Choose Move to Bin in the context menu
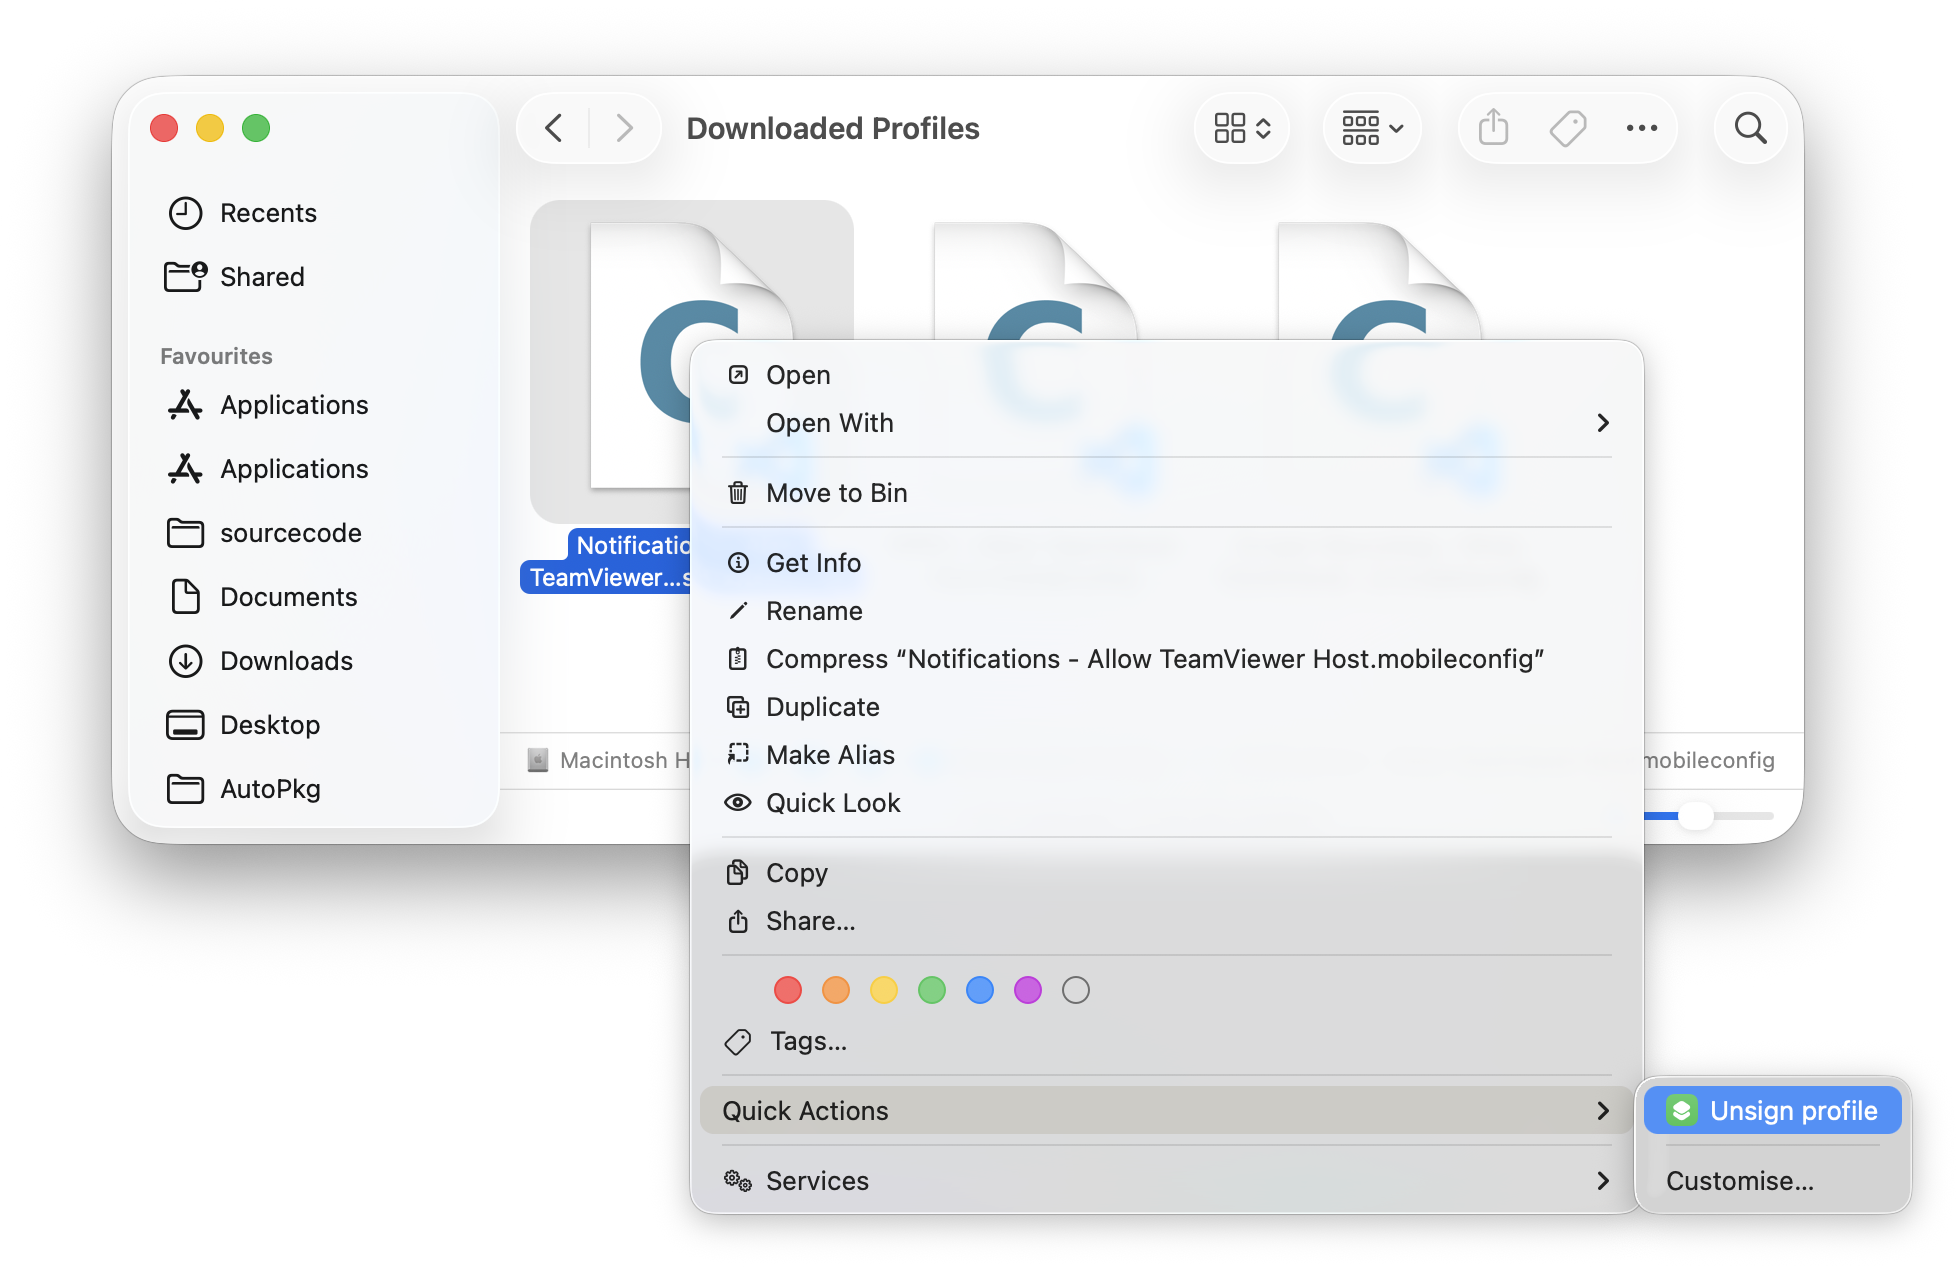The width and height of the screenshot is (1958, 1268). point(836,492)
